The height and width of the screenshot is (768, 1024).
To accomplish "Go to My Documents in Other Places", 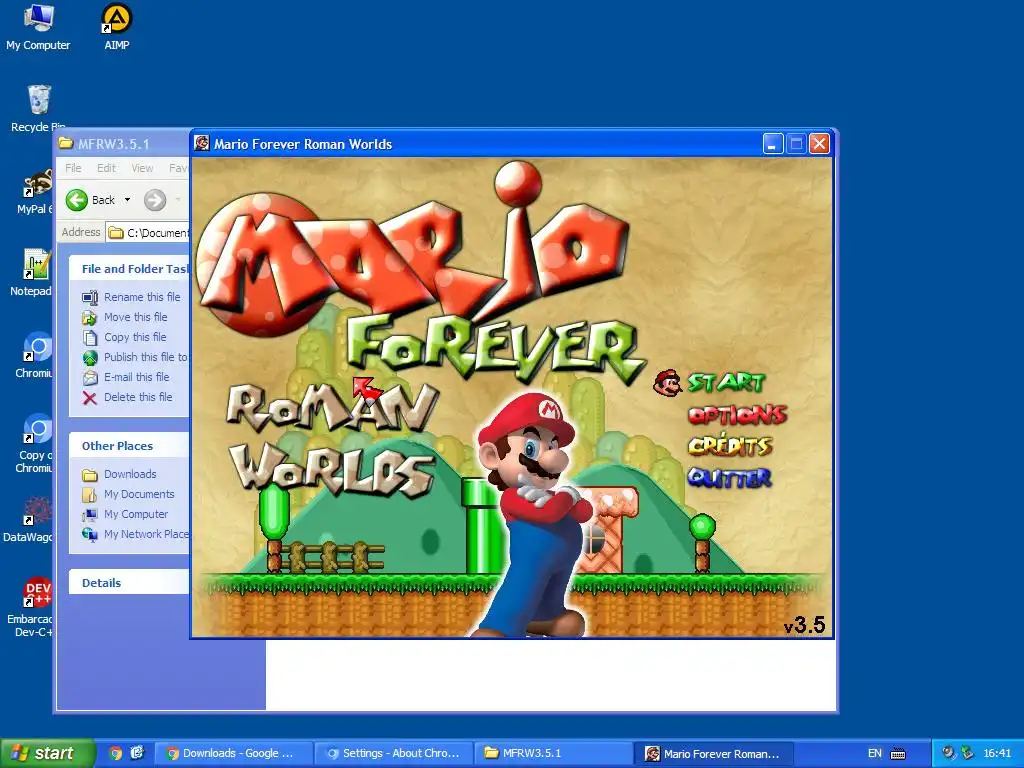I will click(139, 494).
